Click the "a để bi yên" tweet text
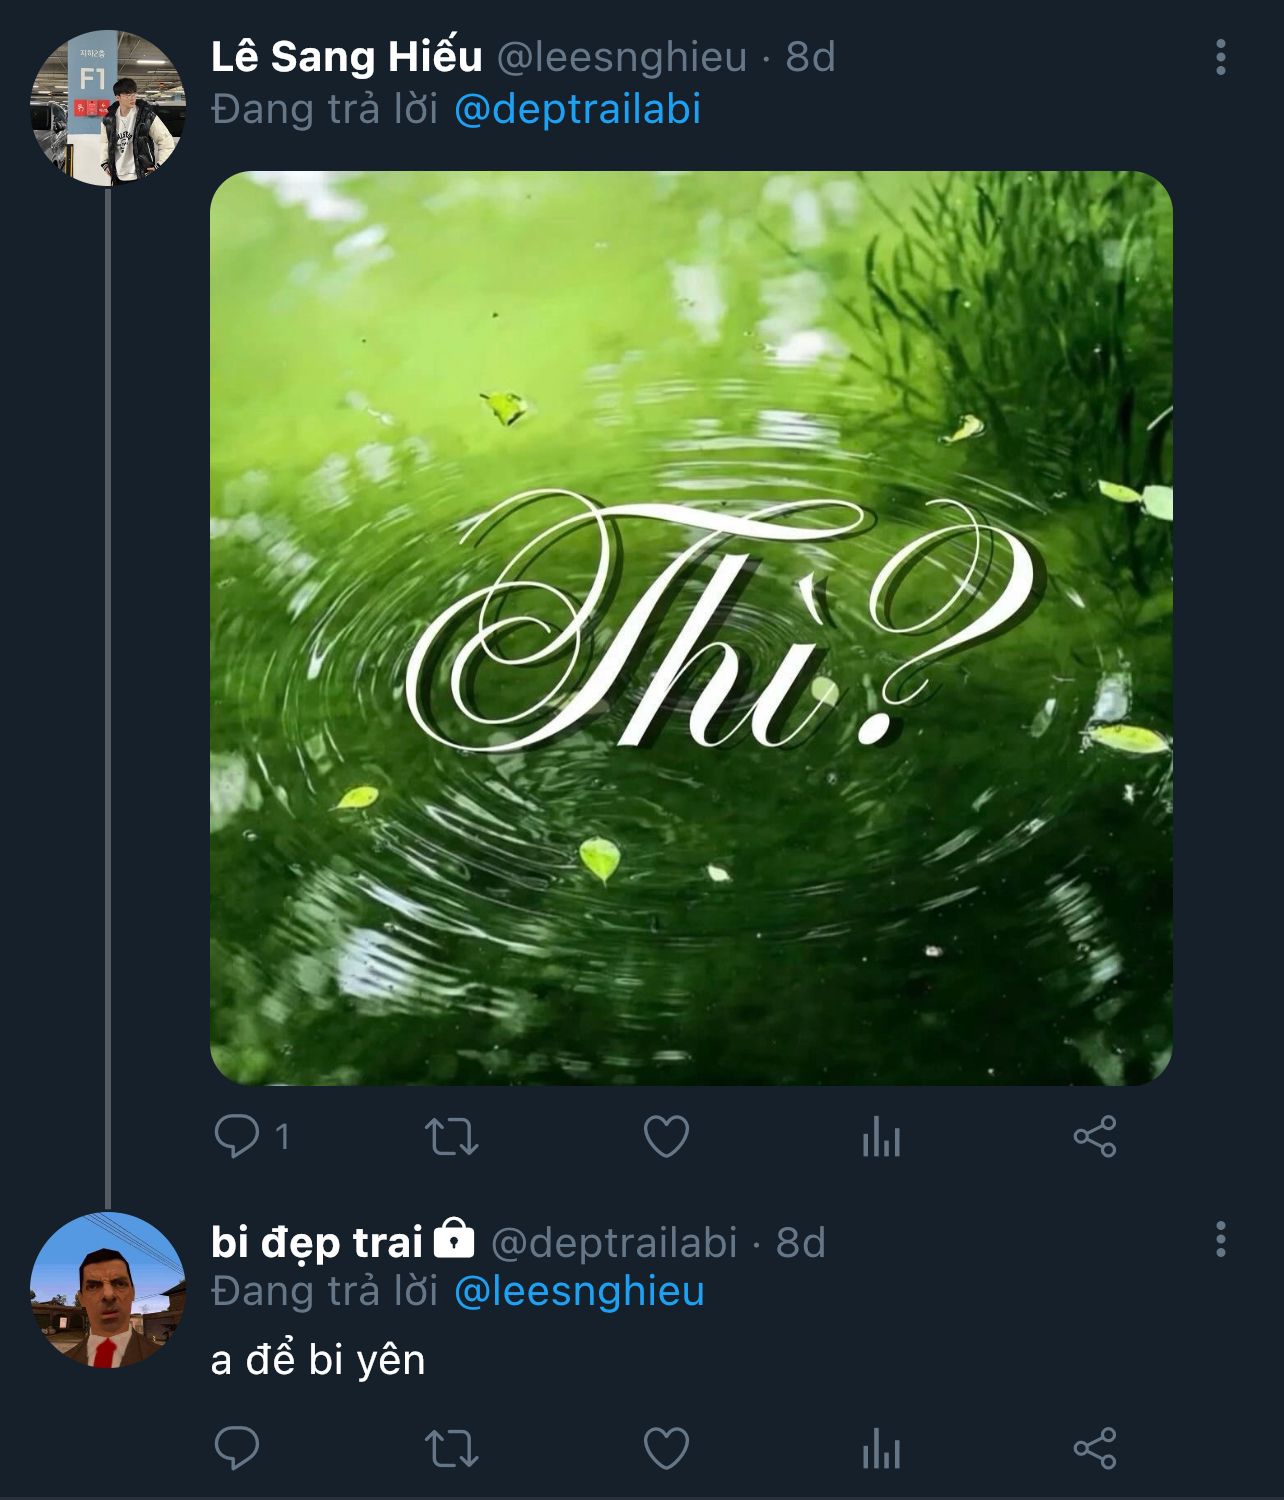This screenshot has height=1500, width=1284. click(318, 1360)
